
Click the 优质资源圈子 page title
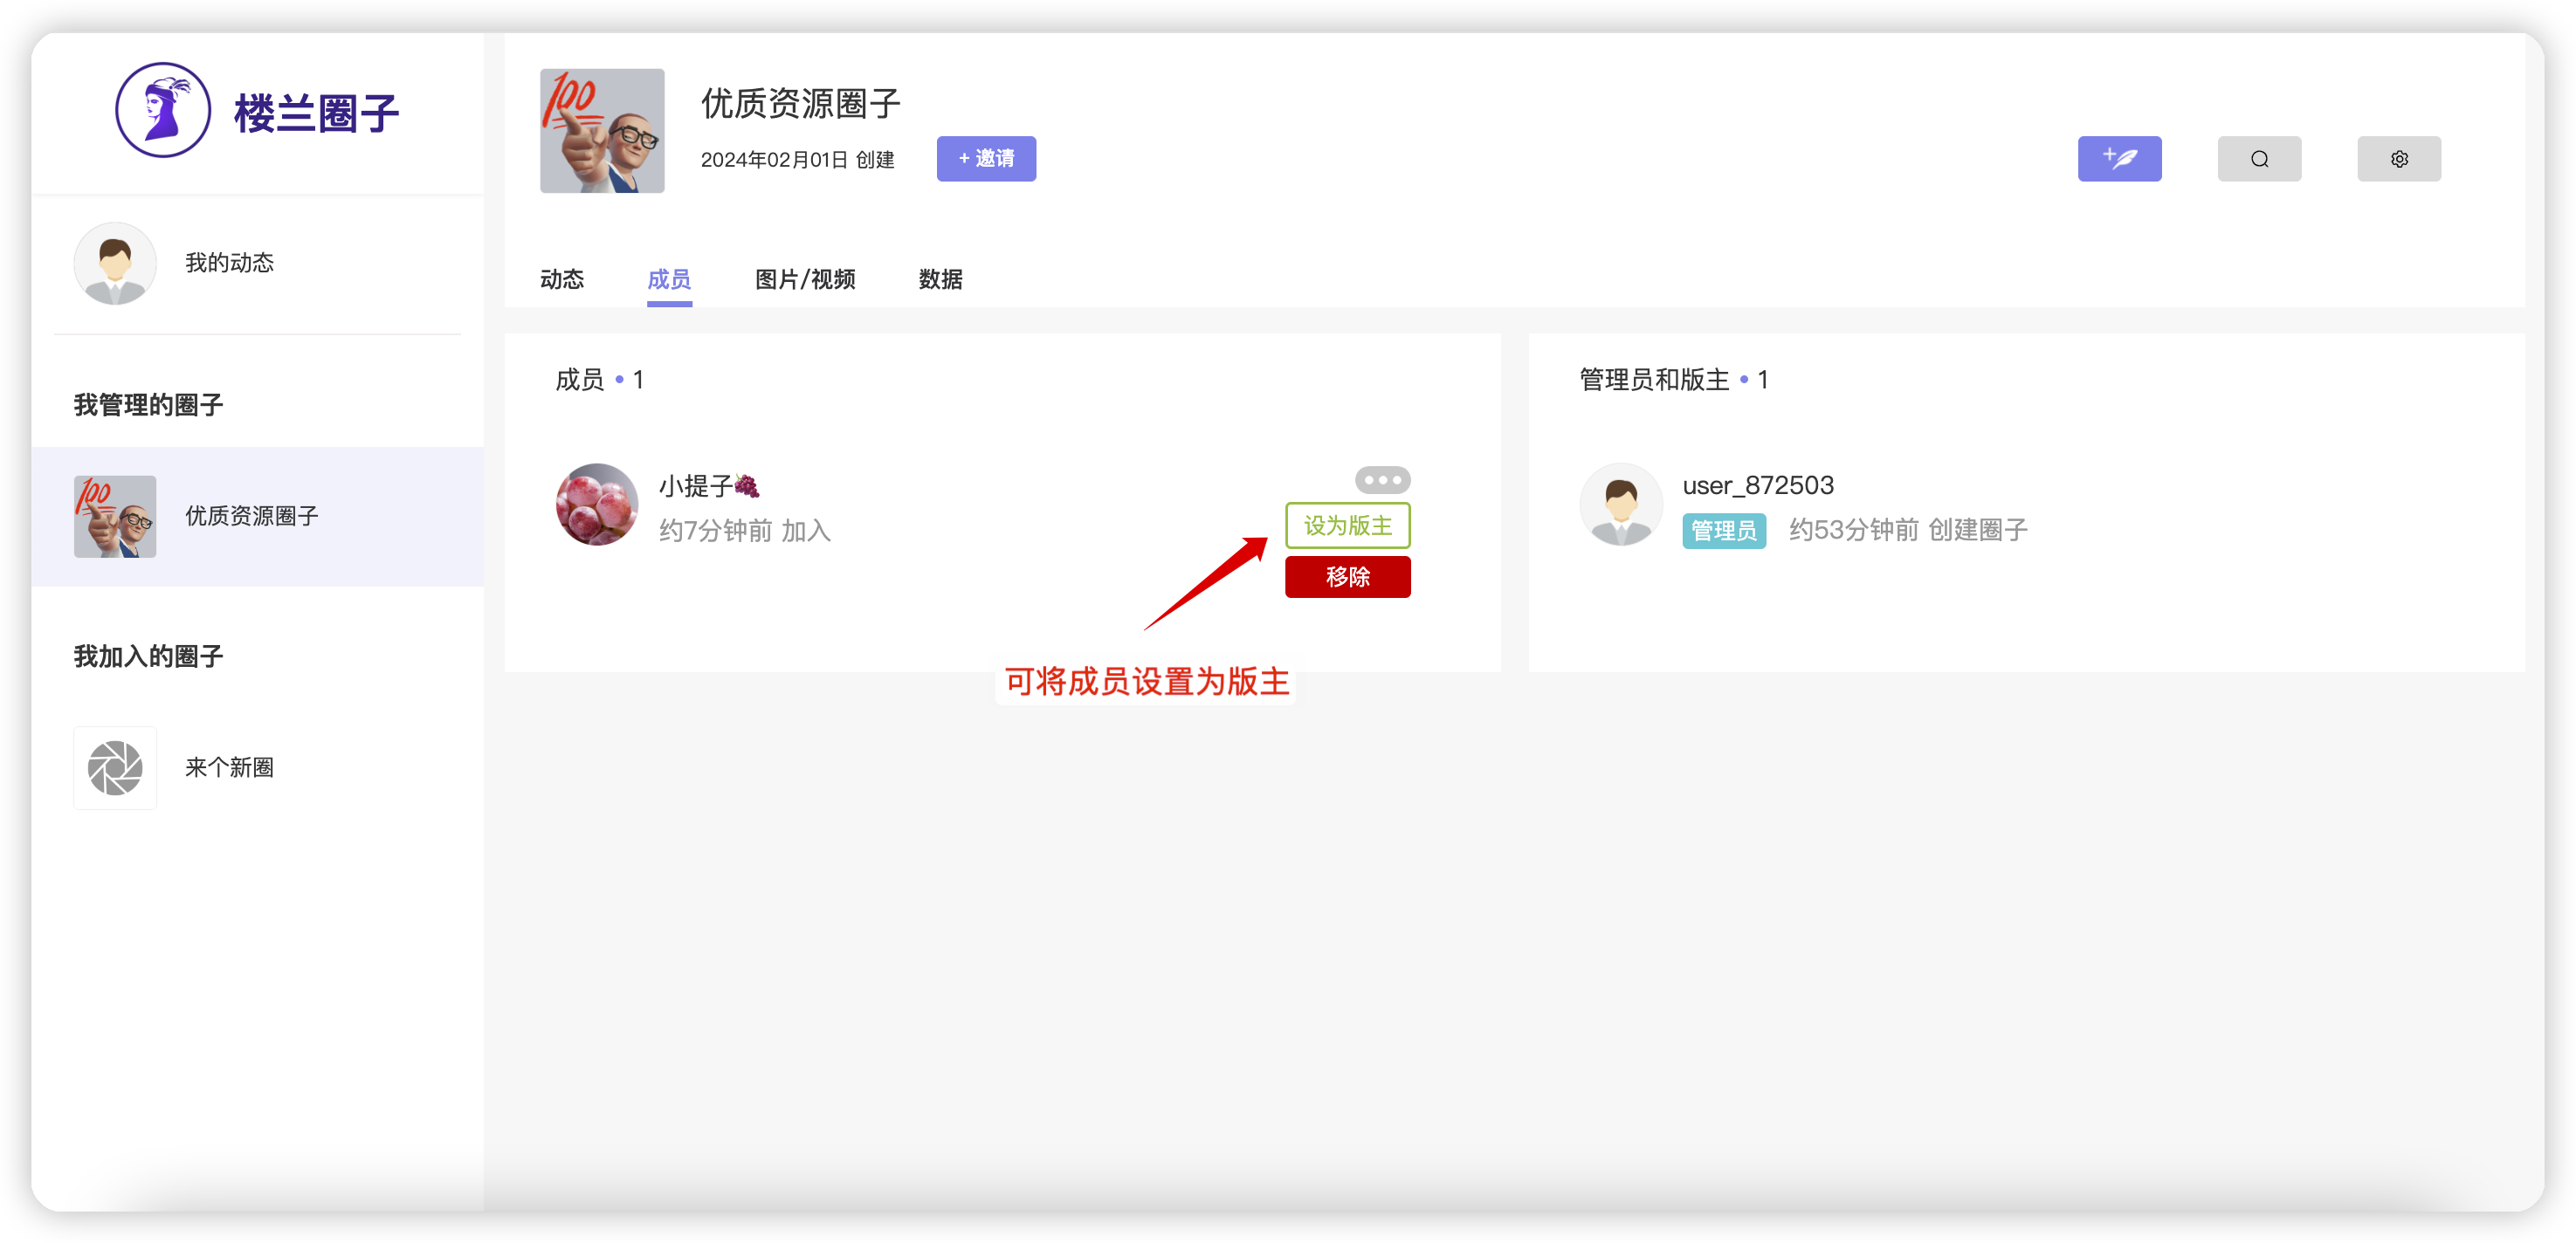point(801,103)
